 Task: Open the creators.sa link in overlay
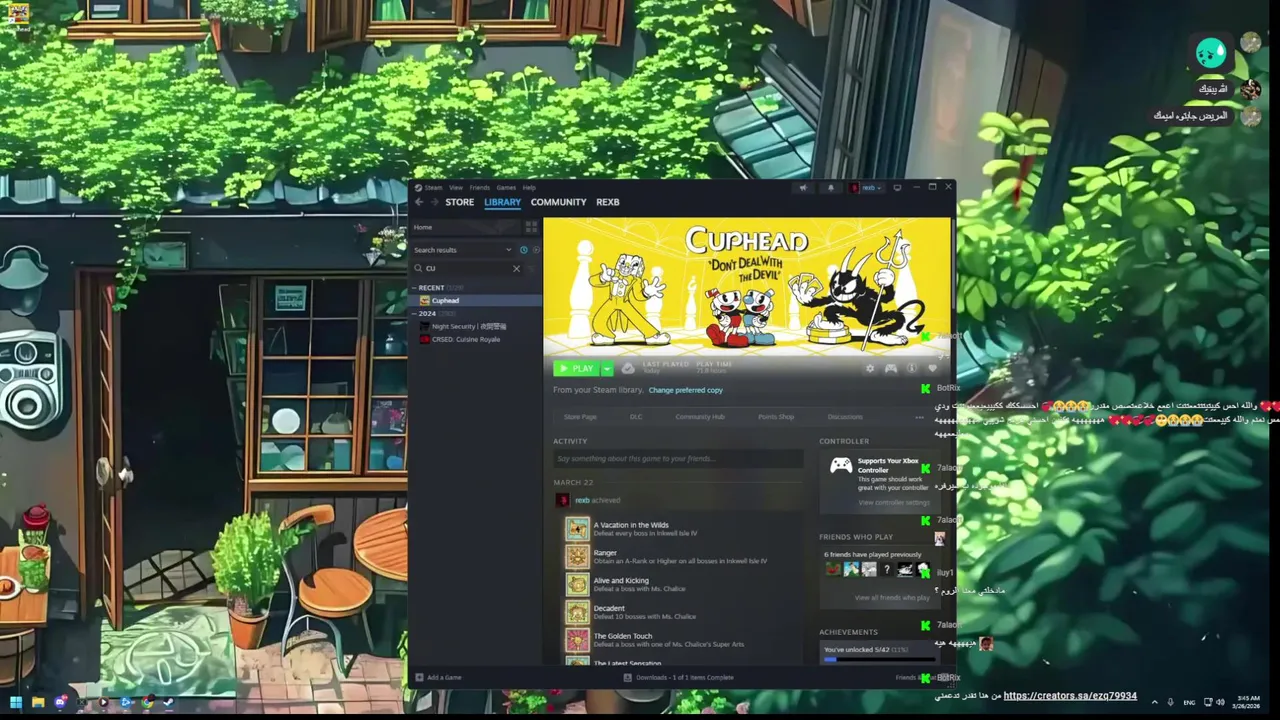(1070, 696)
